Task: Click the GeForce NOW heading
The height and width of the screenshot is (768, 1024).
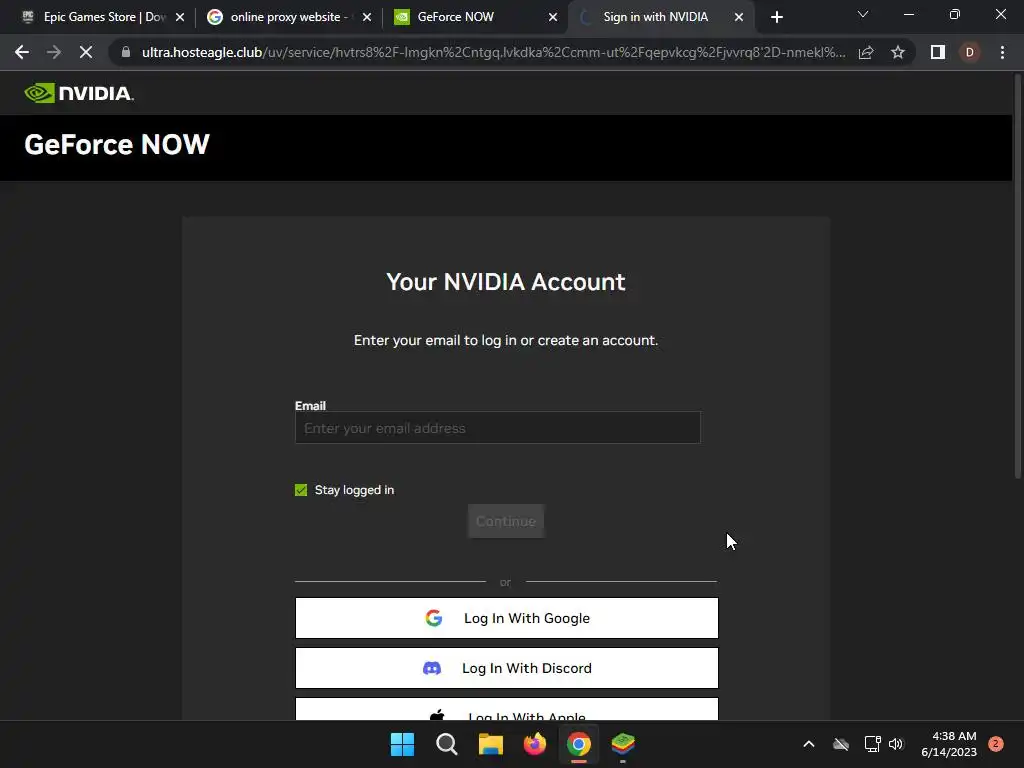Action: point(117,145)
